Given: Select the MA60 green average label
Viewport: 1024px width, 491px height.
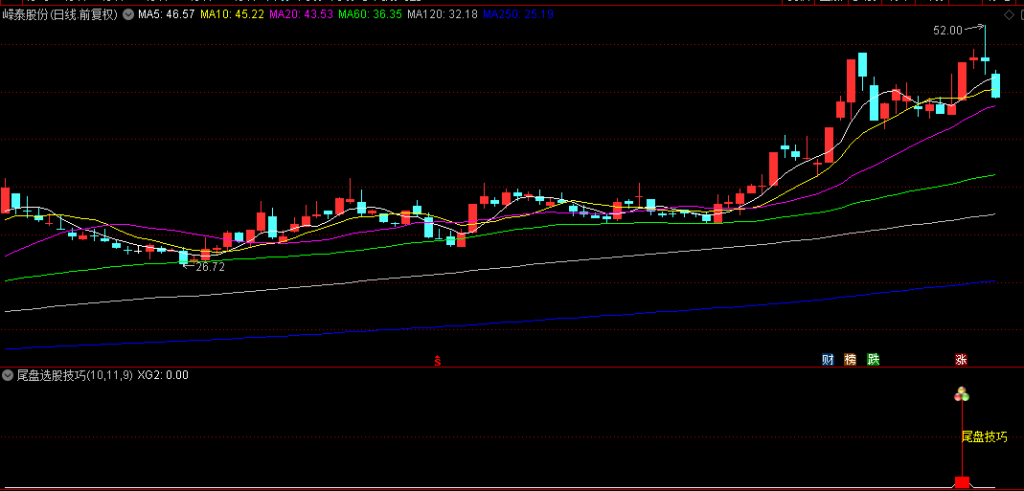Looking at the screenshot, I should pos(370,15).
